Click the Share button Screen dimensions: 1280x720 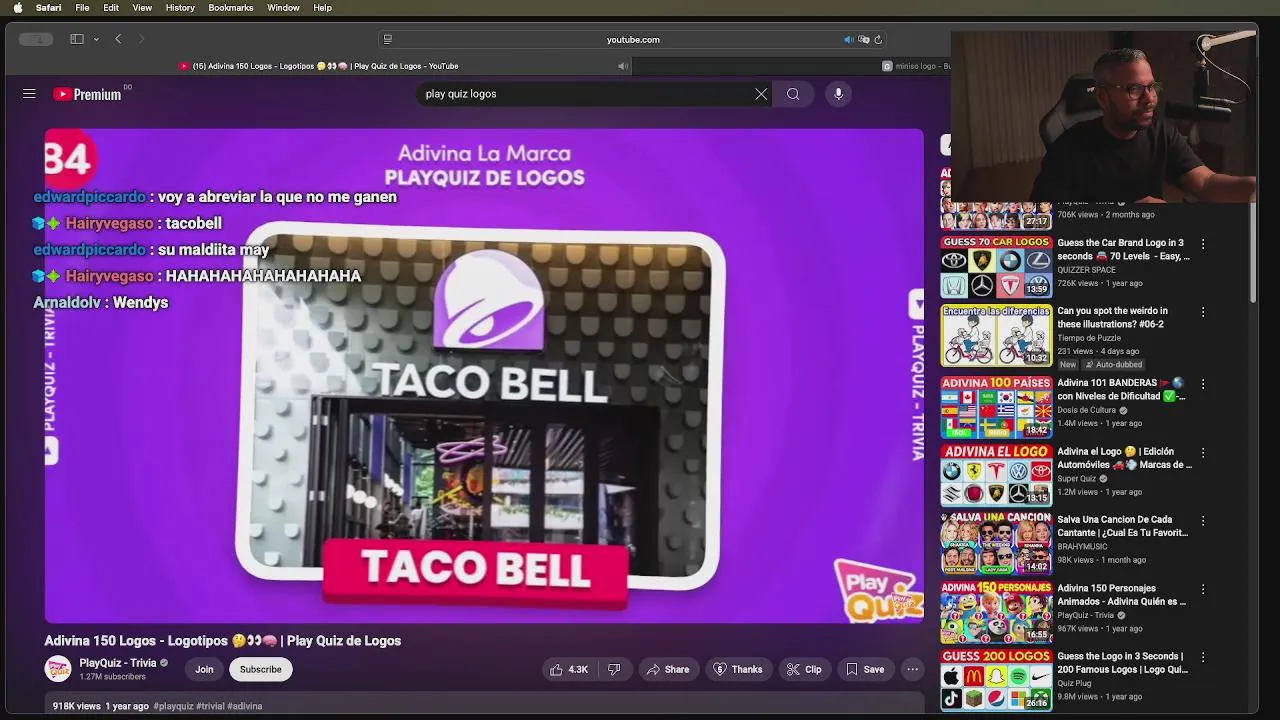click(x=667, y=669)
